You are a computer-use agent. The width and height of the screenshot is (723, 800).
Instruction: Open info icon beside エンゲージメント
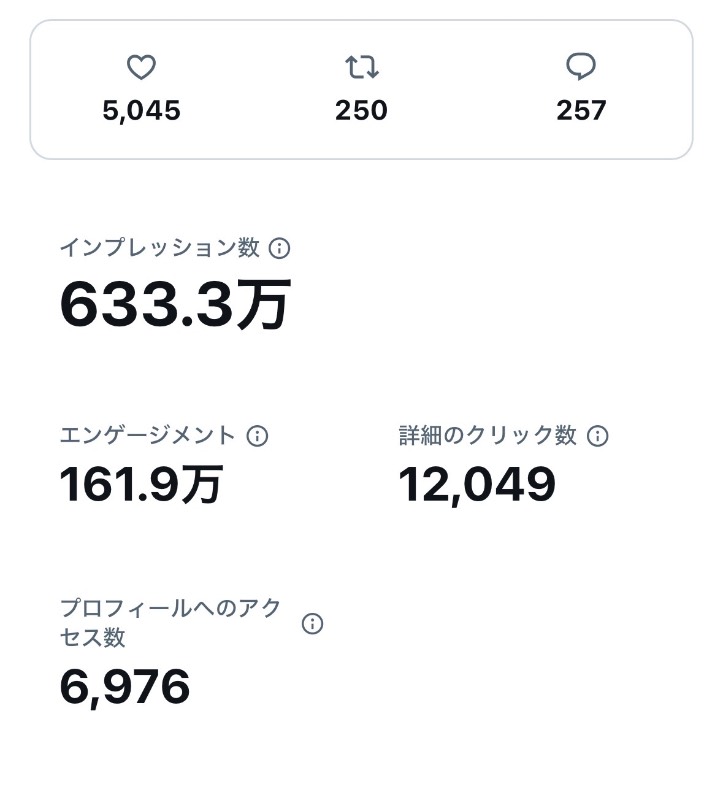[257, 436]
